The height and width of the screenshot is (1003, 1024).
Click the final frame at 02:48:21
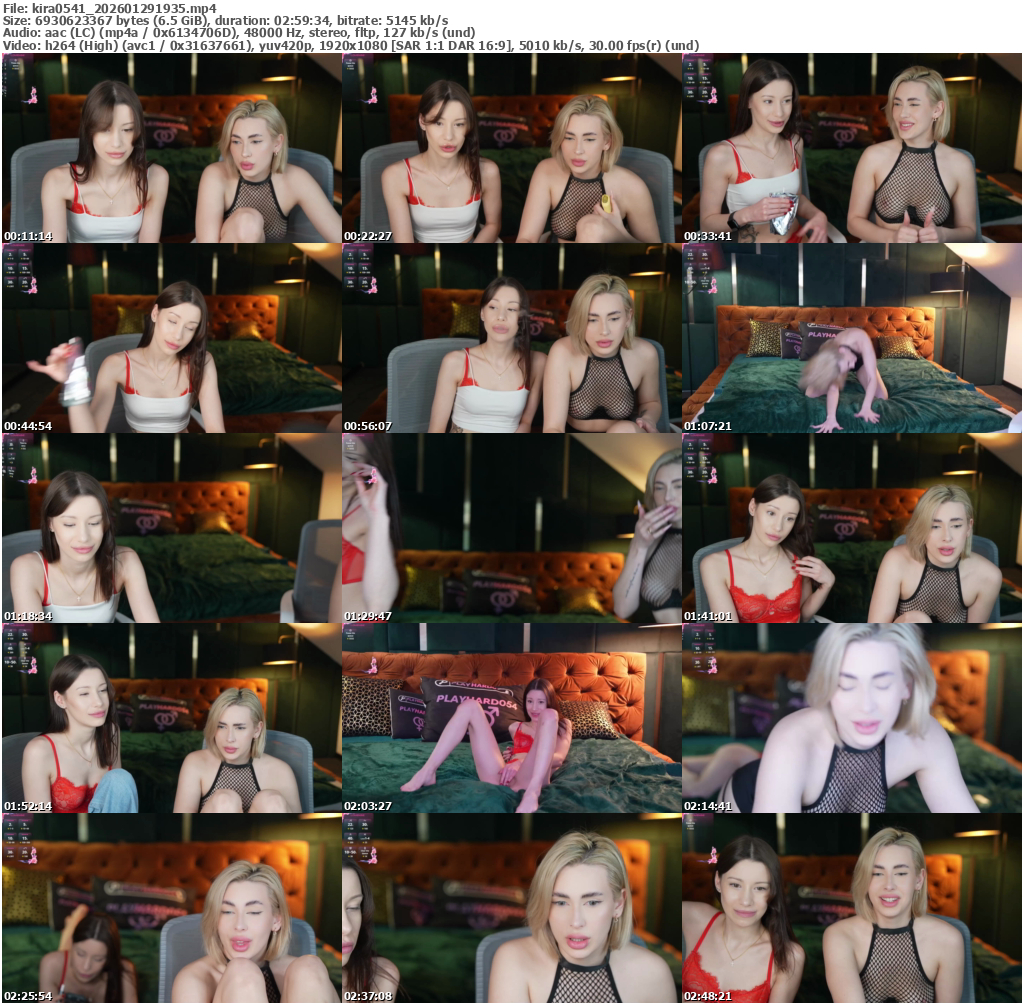(851, 908)
